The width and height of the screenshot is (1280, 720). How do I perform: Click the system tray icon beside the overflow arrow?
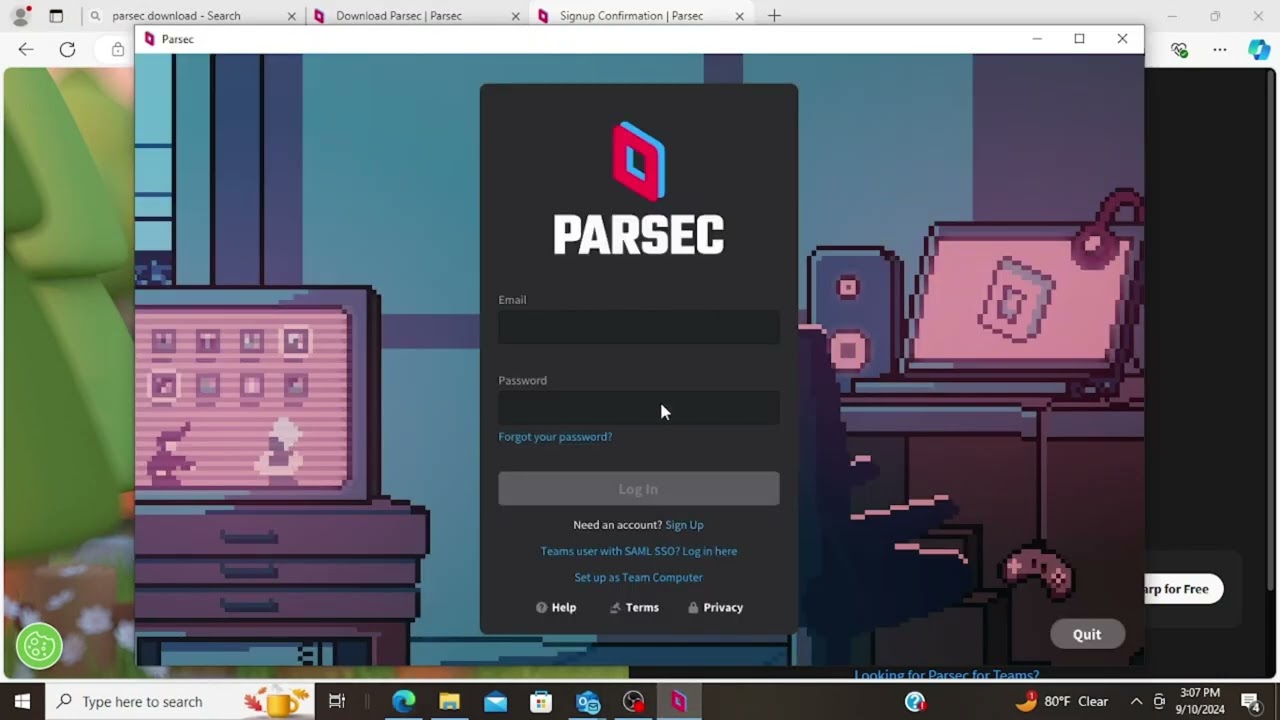1159,702
